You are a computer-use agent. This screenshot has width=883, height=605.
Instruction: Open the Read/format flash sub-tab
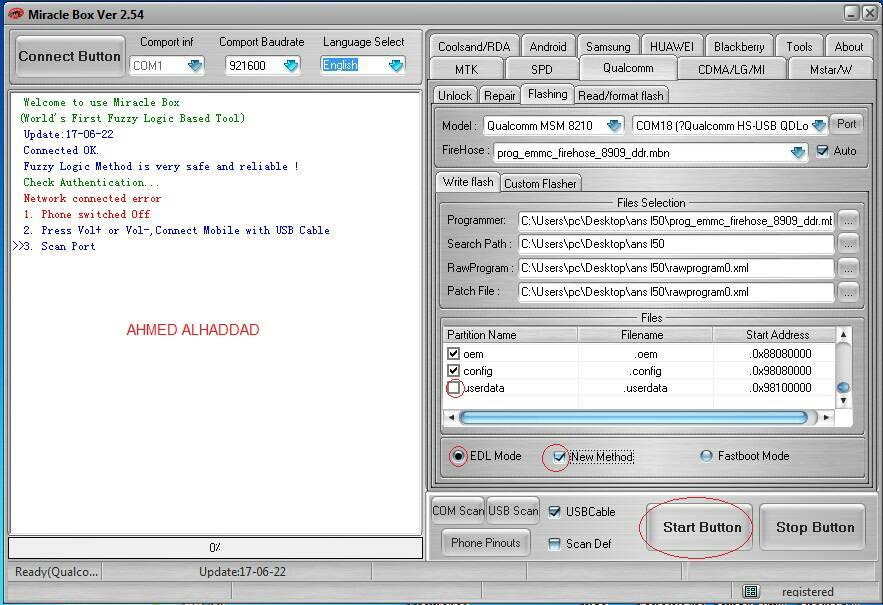[x=621, y=95]
